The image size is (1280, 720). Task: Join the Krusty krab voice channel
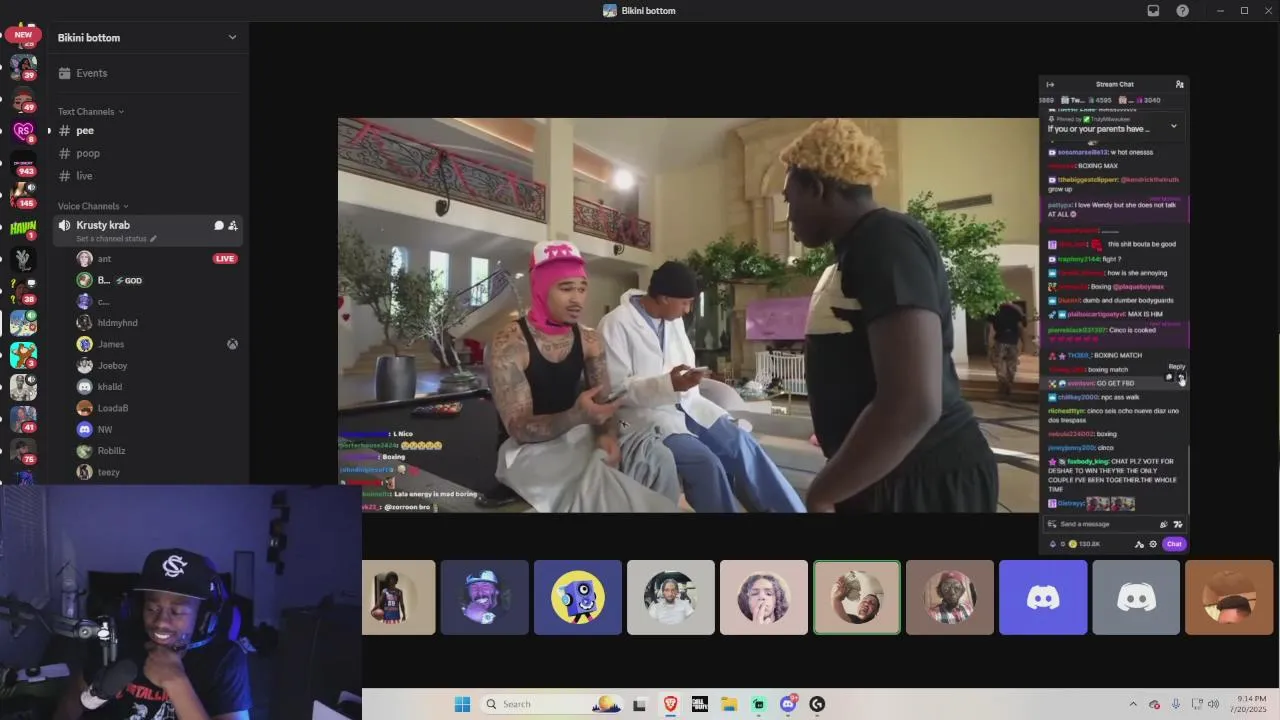click(x=103, y=226)
